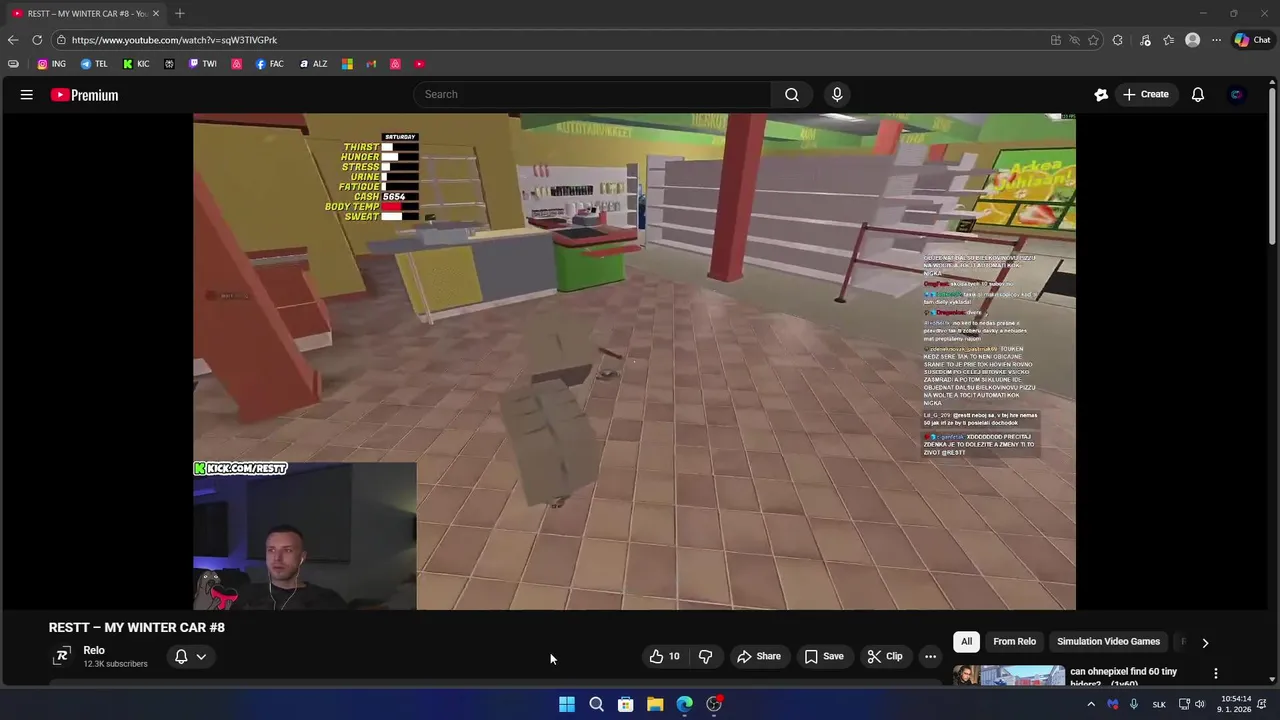This screenshot has width=1280, height=720.
Task: Select the All filter chip
Action: tap(966, 641)
